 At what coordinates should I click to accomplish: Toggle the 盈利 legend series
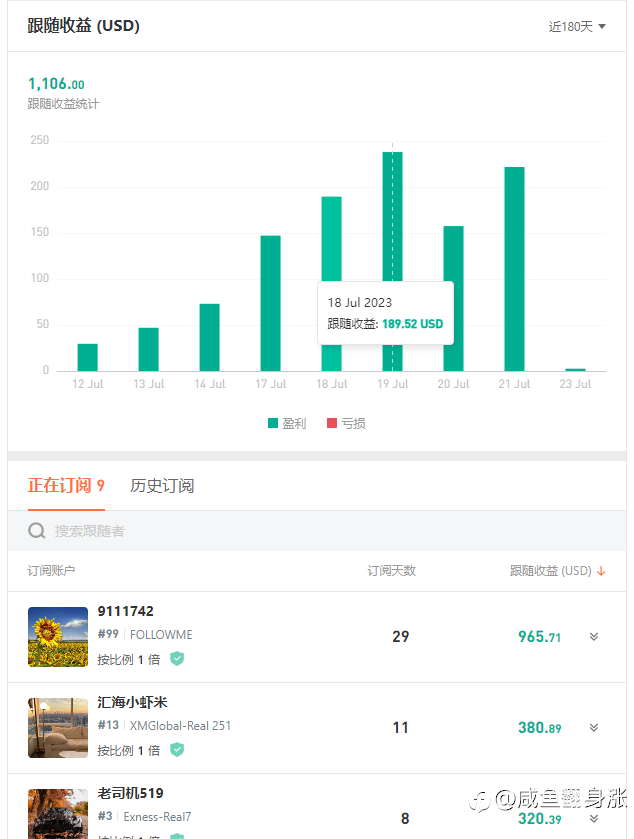tap(287, 423)
